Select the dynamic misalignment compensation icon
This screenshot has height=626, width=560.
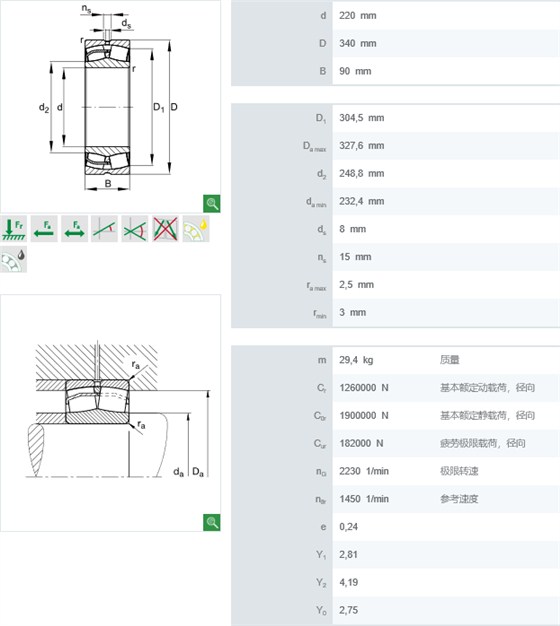click(x=135, y=229)
